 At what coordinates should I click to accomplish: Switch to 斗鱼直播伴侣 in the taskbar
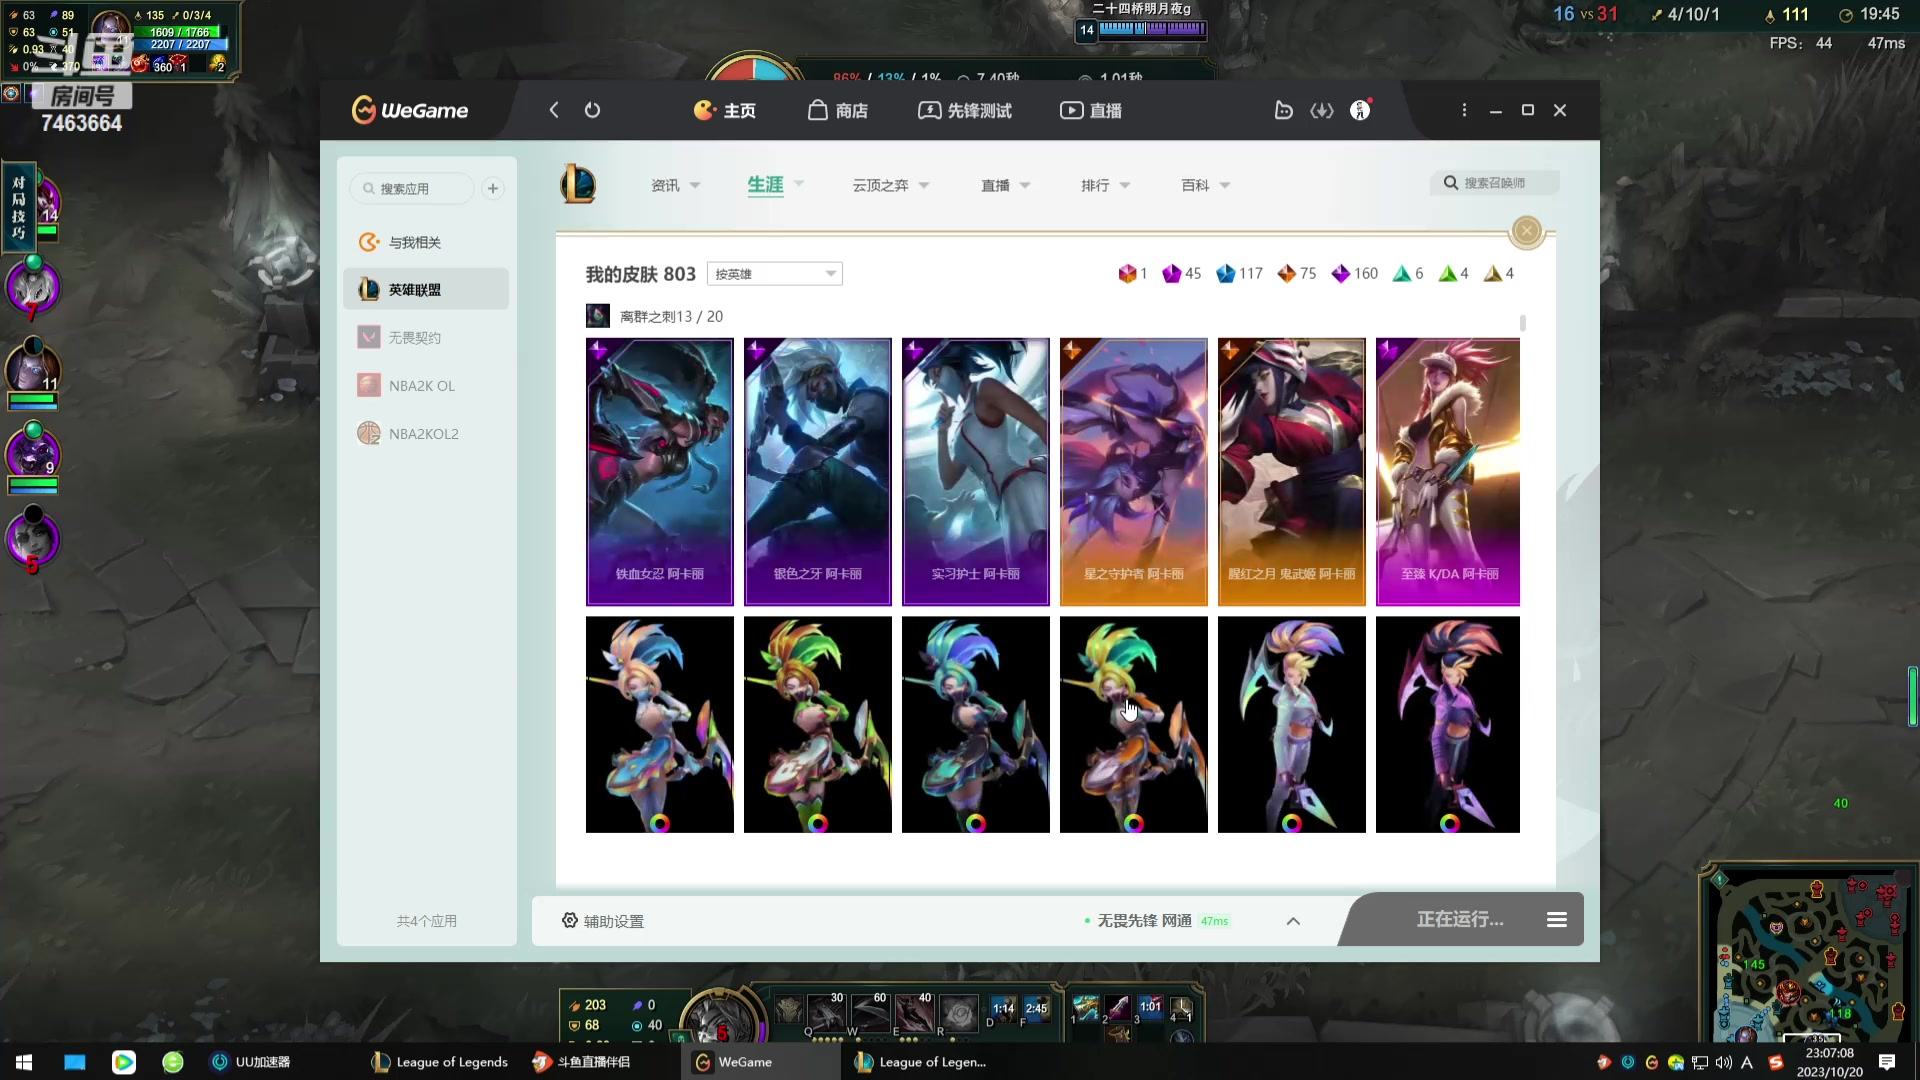click(x=581, y=1062)
